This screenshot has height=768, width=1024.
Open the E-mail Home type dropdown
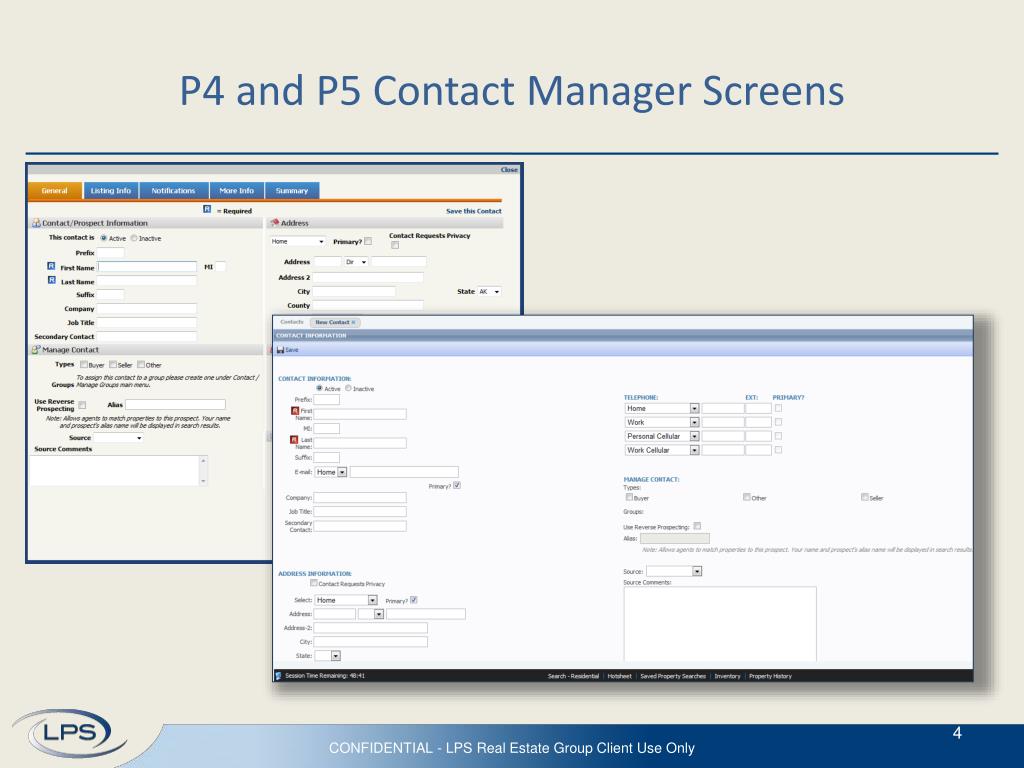click(x=331, y=472)
